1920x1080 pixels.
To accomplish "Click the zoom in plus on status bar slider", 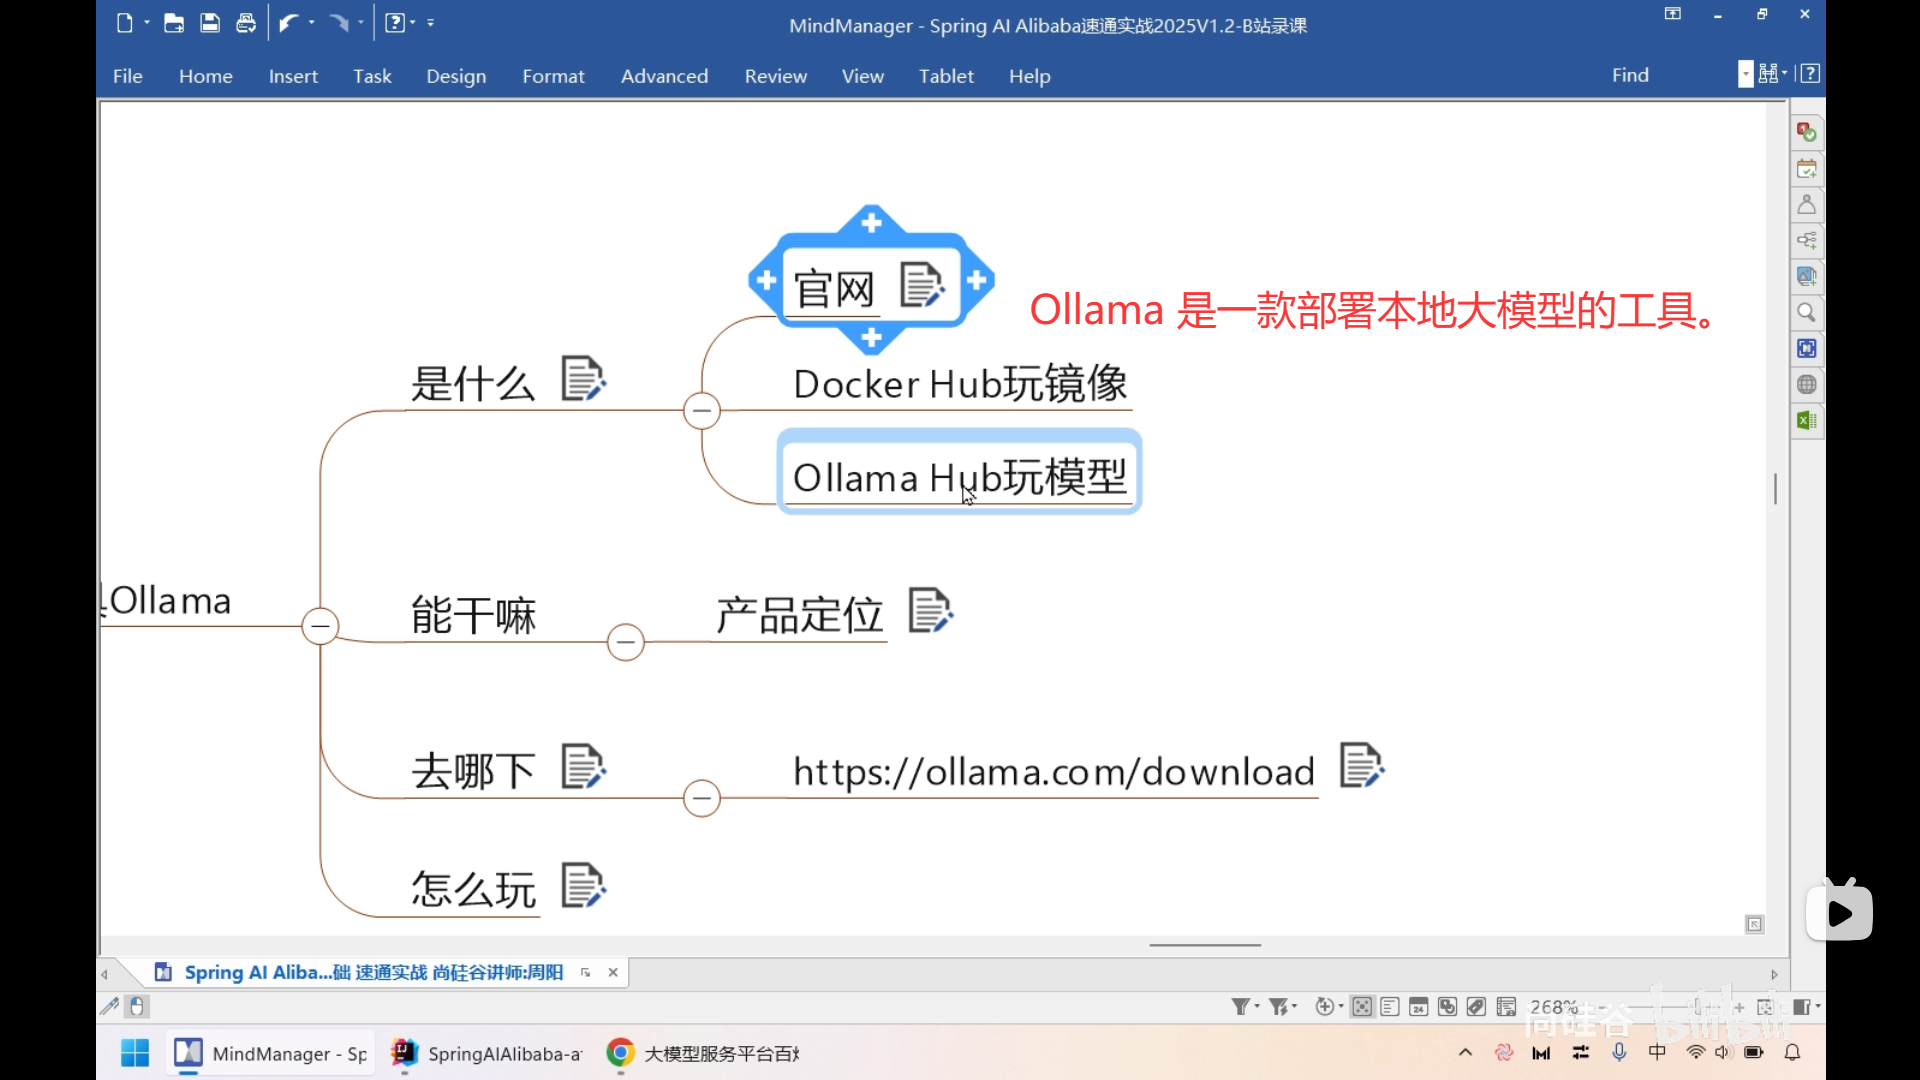I will coord(1739,1007).
